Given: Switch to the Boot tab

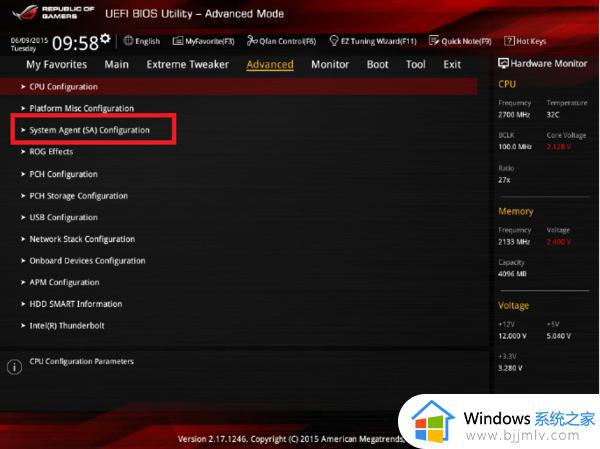Looking at the screenshot, I should point(378,64).
